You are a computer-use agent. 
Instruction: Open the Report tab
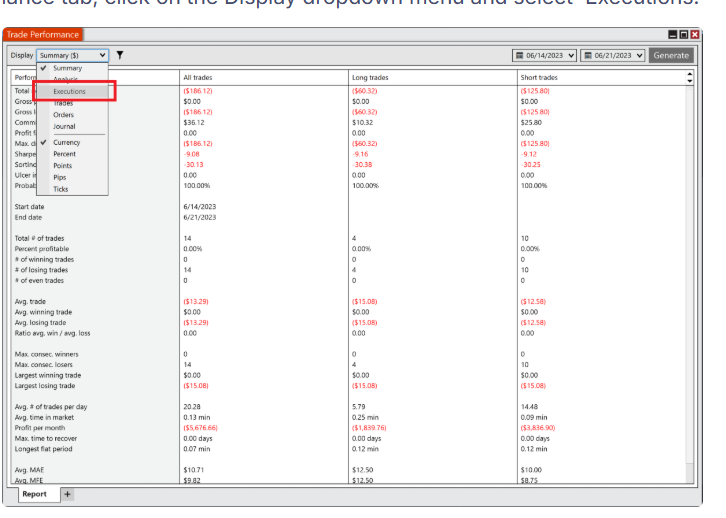click(34, 494)
